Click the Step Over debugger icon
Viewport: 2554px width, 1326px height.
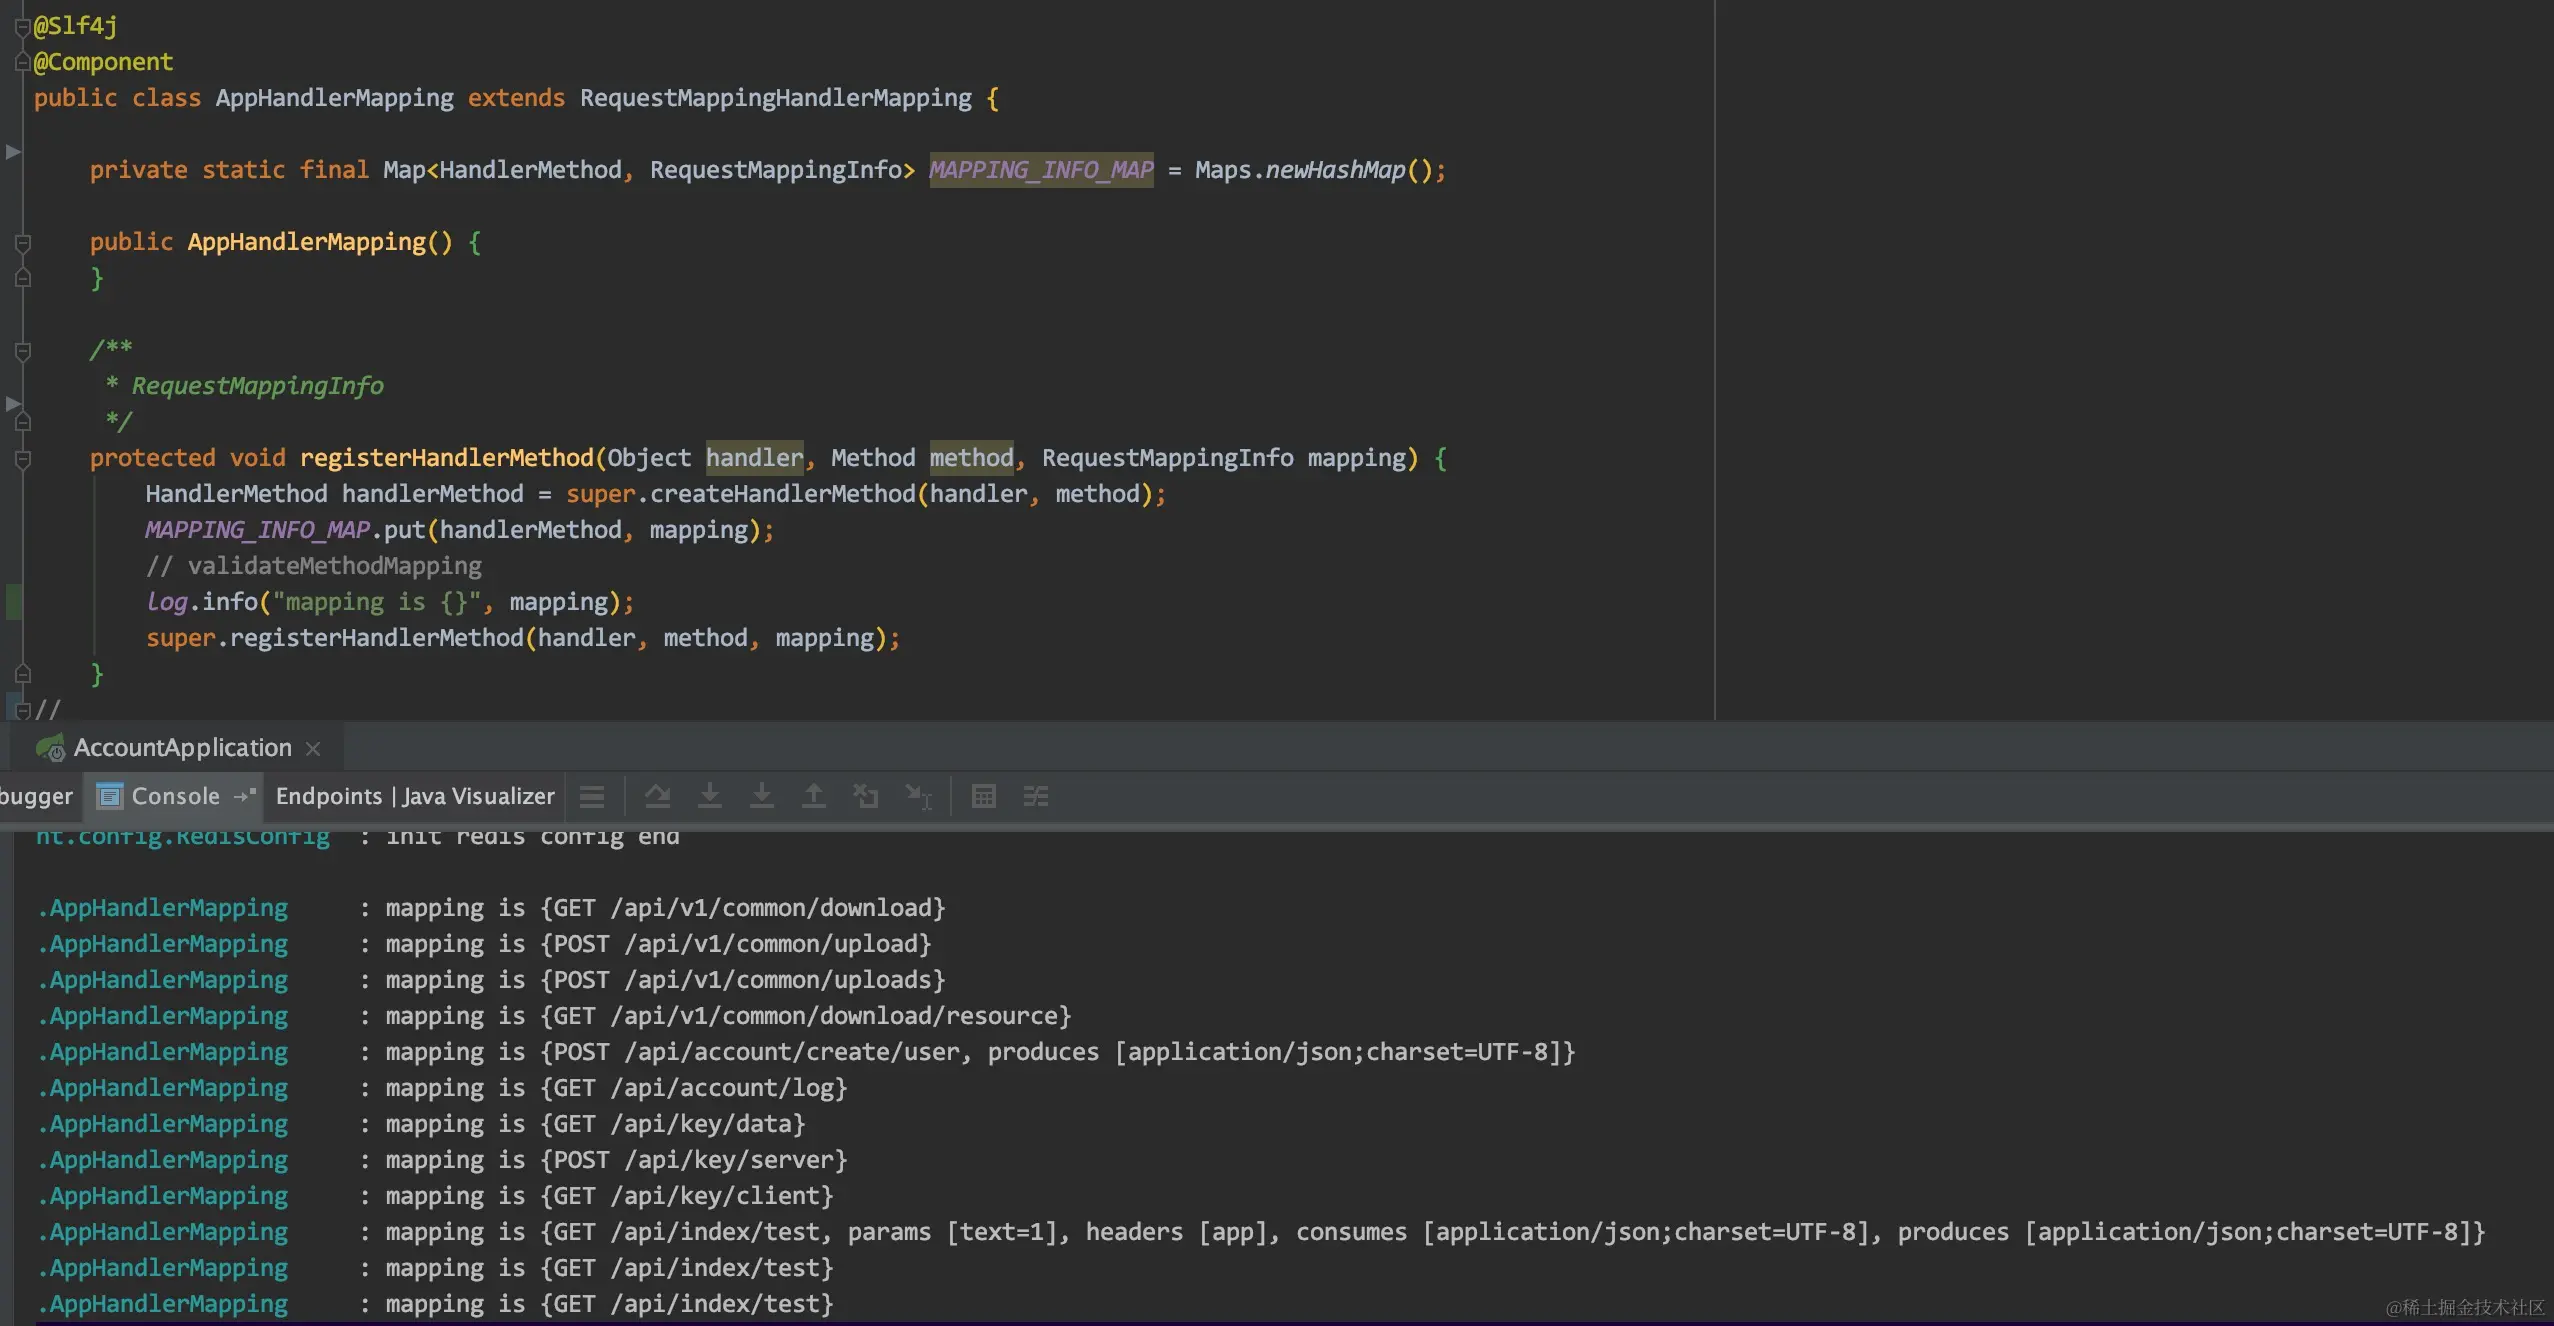tap(657, 796)
